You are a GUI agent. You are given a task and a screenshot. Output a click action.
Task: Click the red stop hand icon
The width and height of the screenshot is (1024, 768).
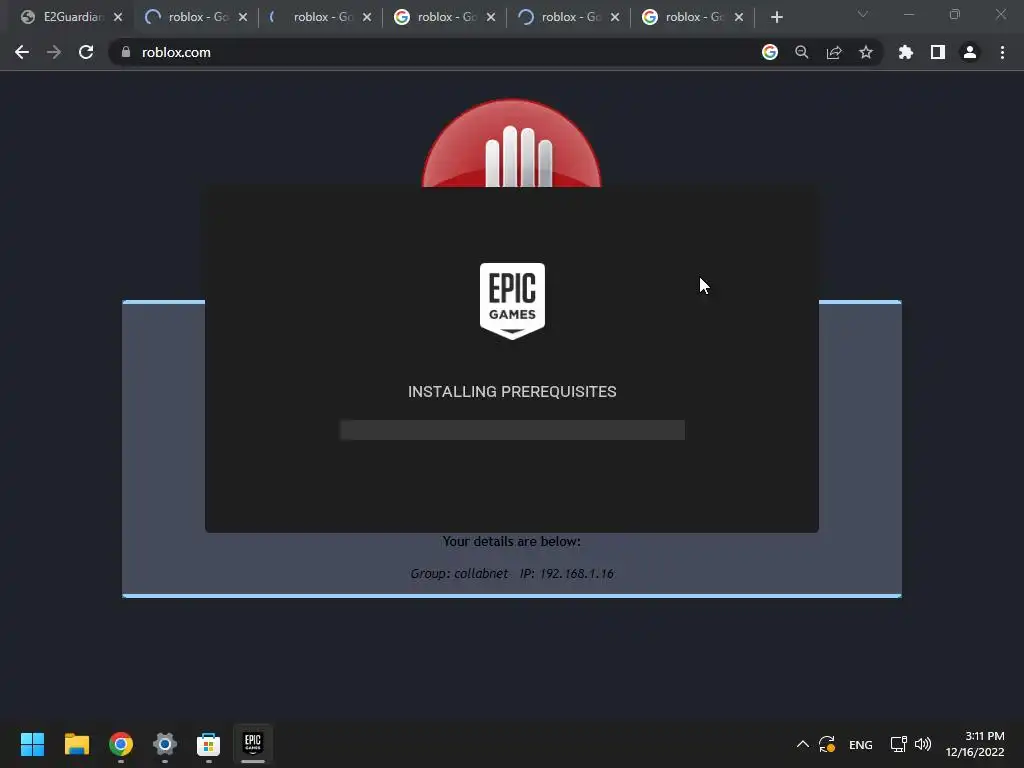coord(511,144)
